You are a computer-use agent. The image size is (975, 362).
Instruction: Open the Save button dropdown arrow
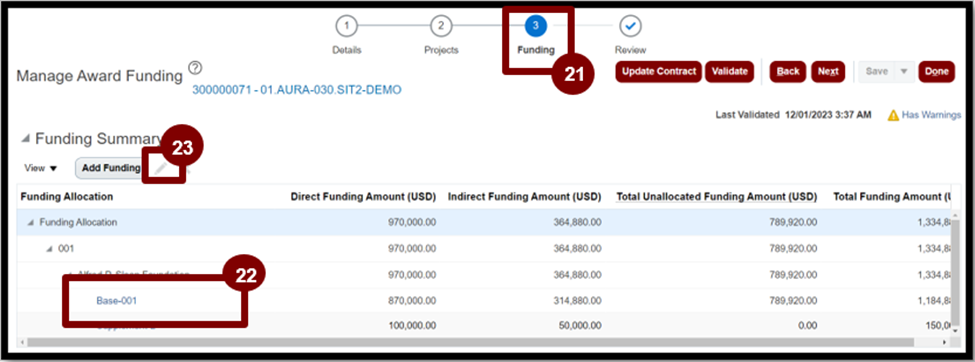point(904,72)
